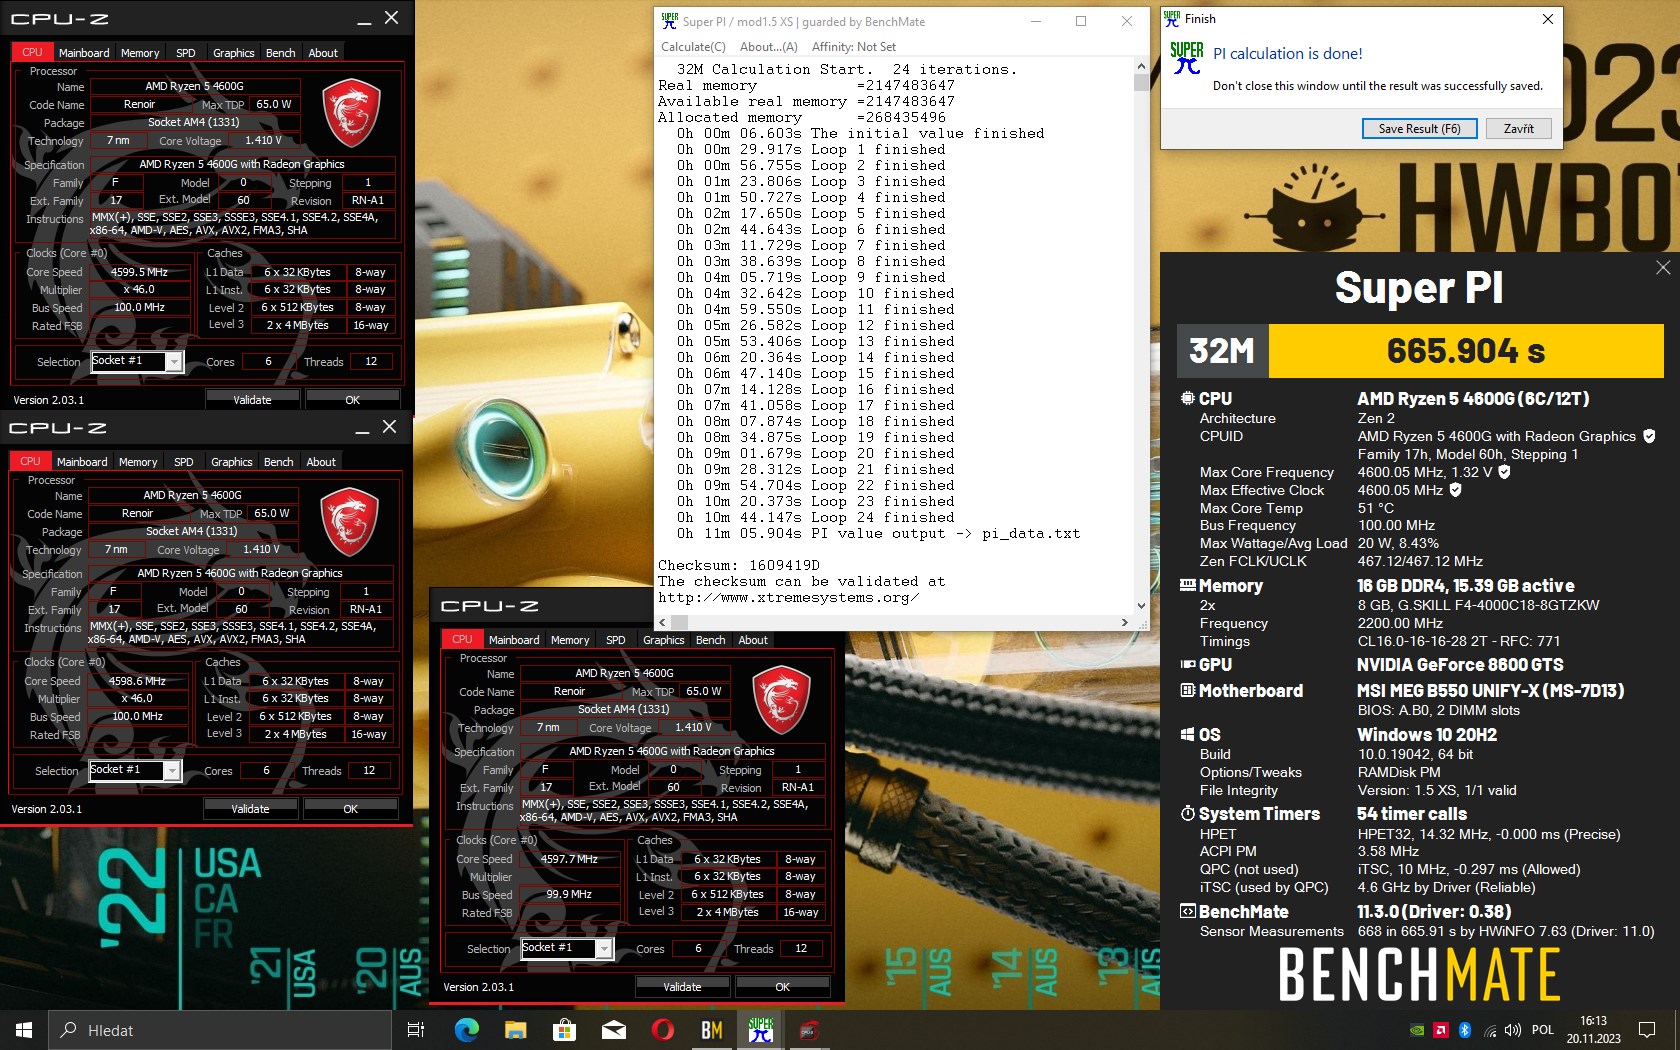
Task: Click the CPUID verified shield badge
Action: [x=1649, y=436]
